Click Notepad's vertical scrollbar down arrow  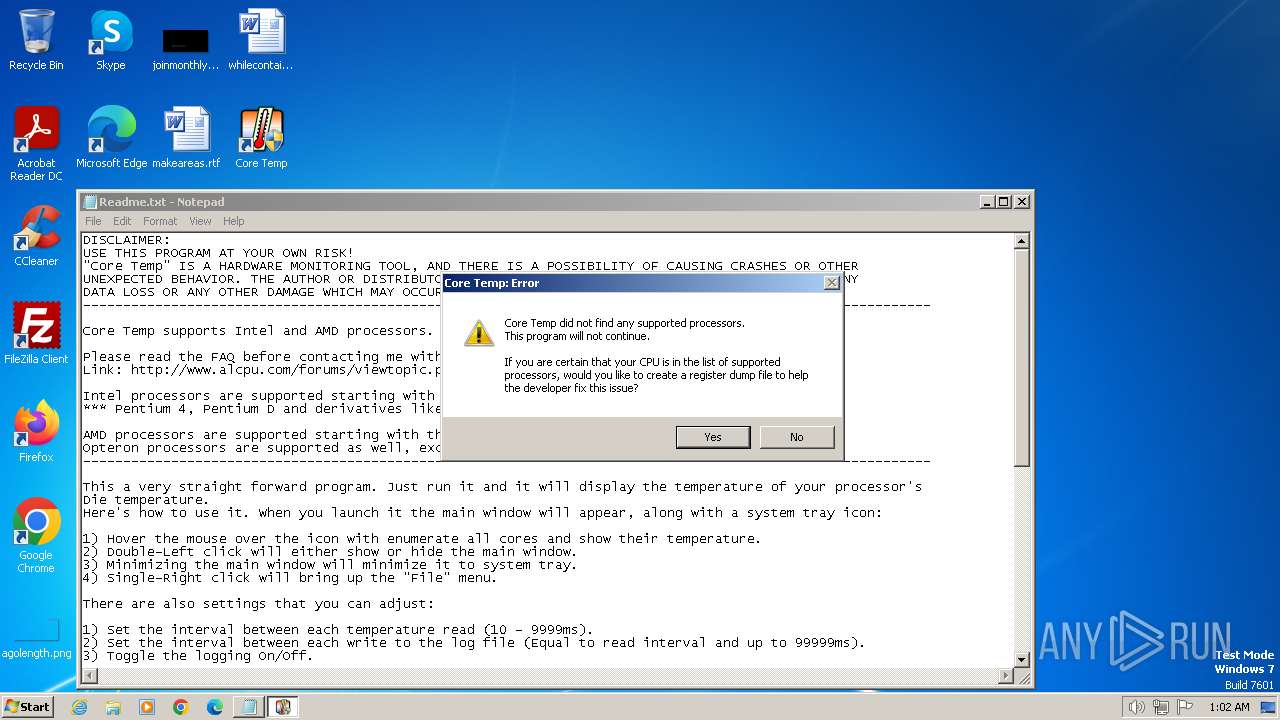point(1021,660)
